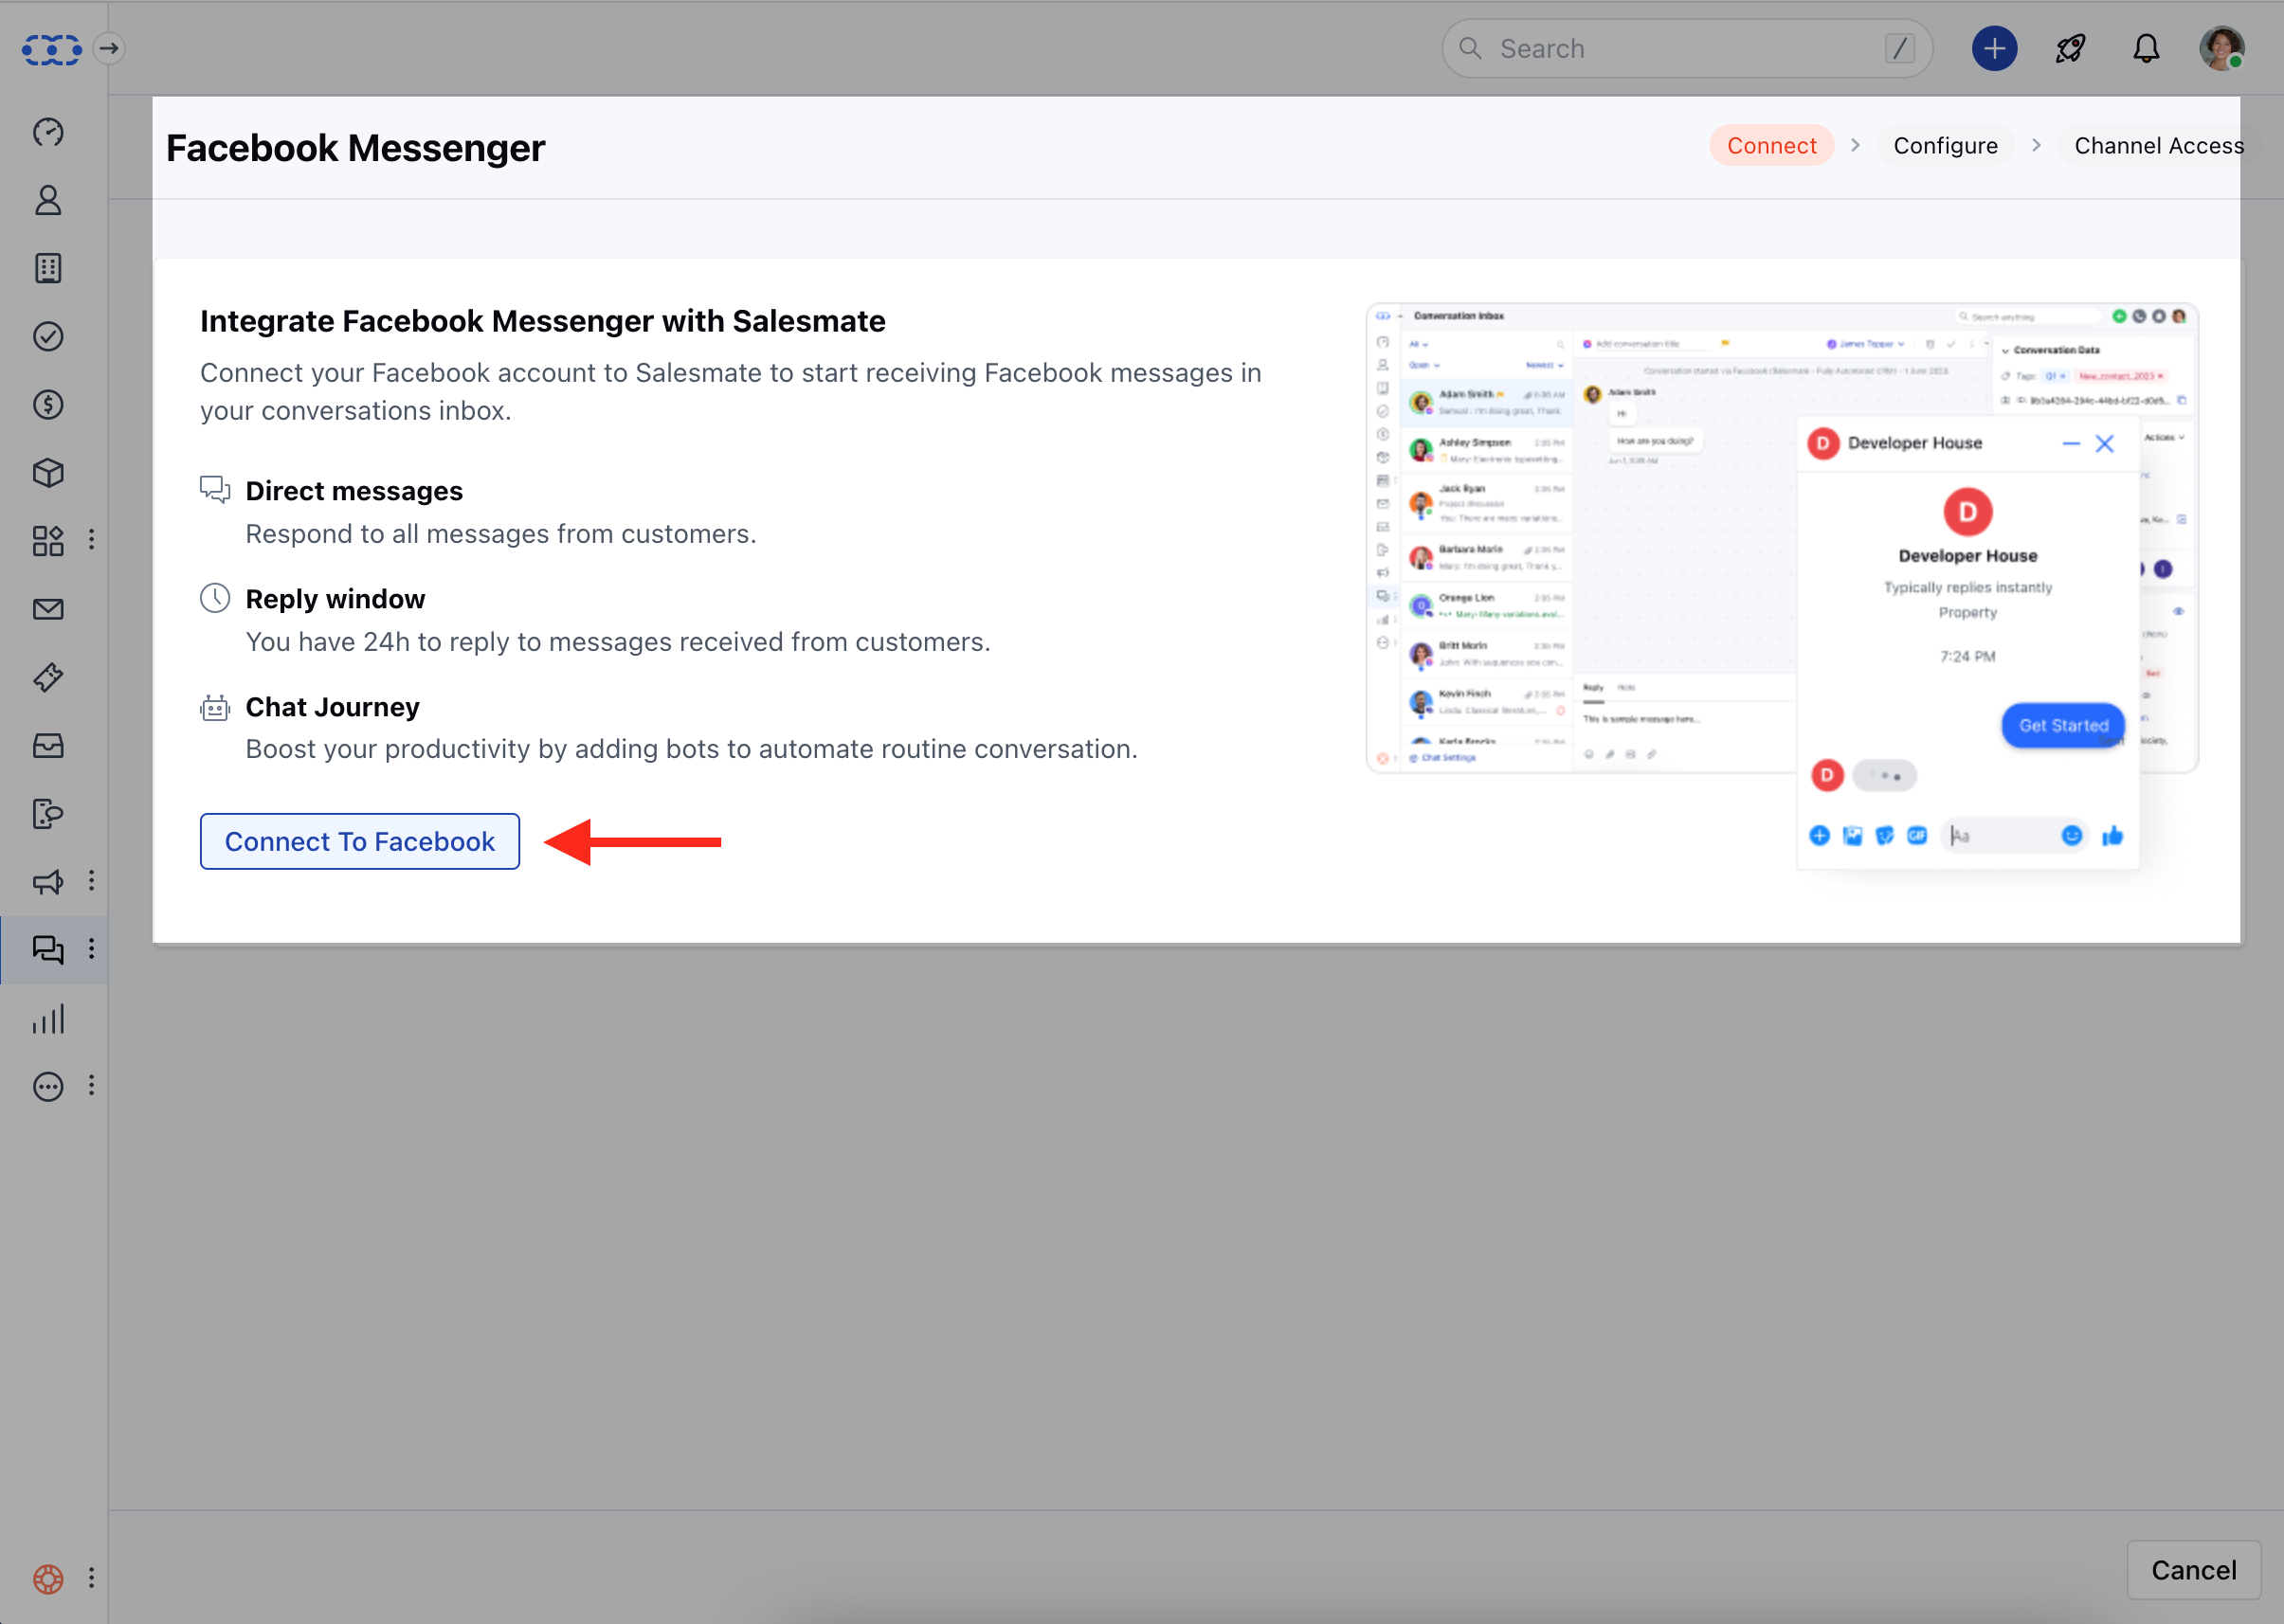2284x1624 pixels.
Task: Open Contacts person icon in sidebar
Action: (x=48, y=200)
